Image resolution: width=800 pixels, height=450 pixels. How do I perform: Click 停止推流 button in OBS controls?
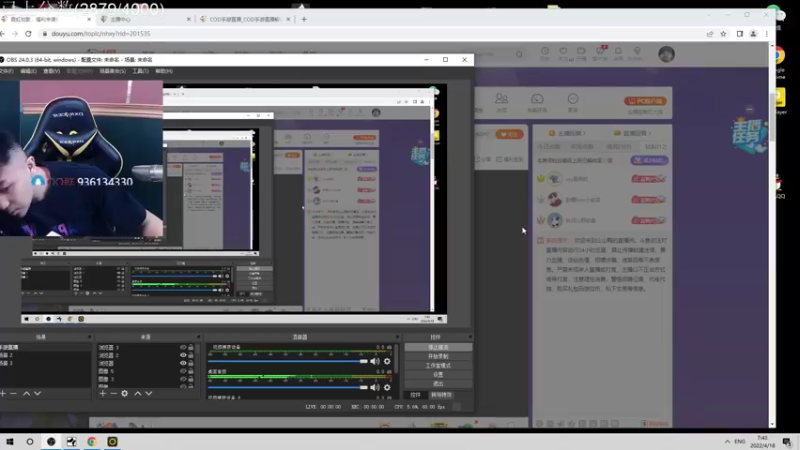pyautogui.click(x=438, y=347)
